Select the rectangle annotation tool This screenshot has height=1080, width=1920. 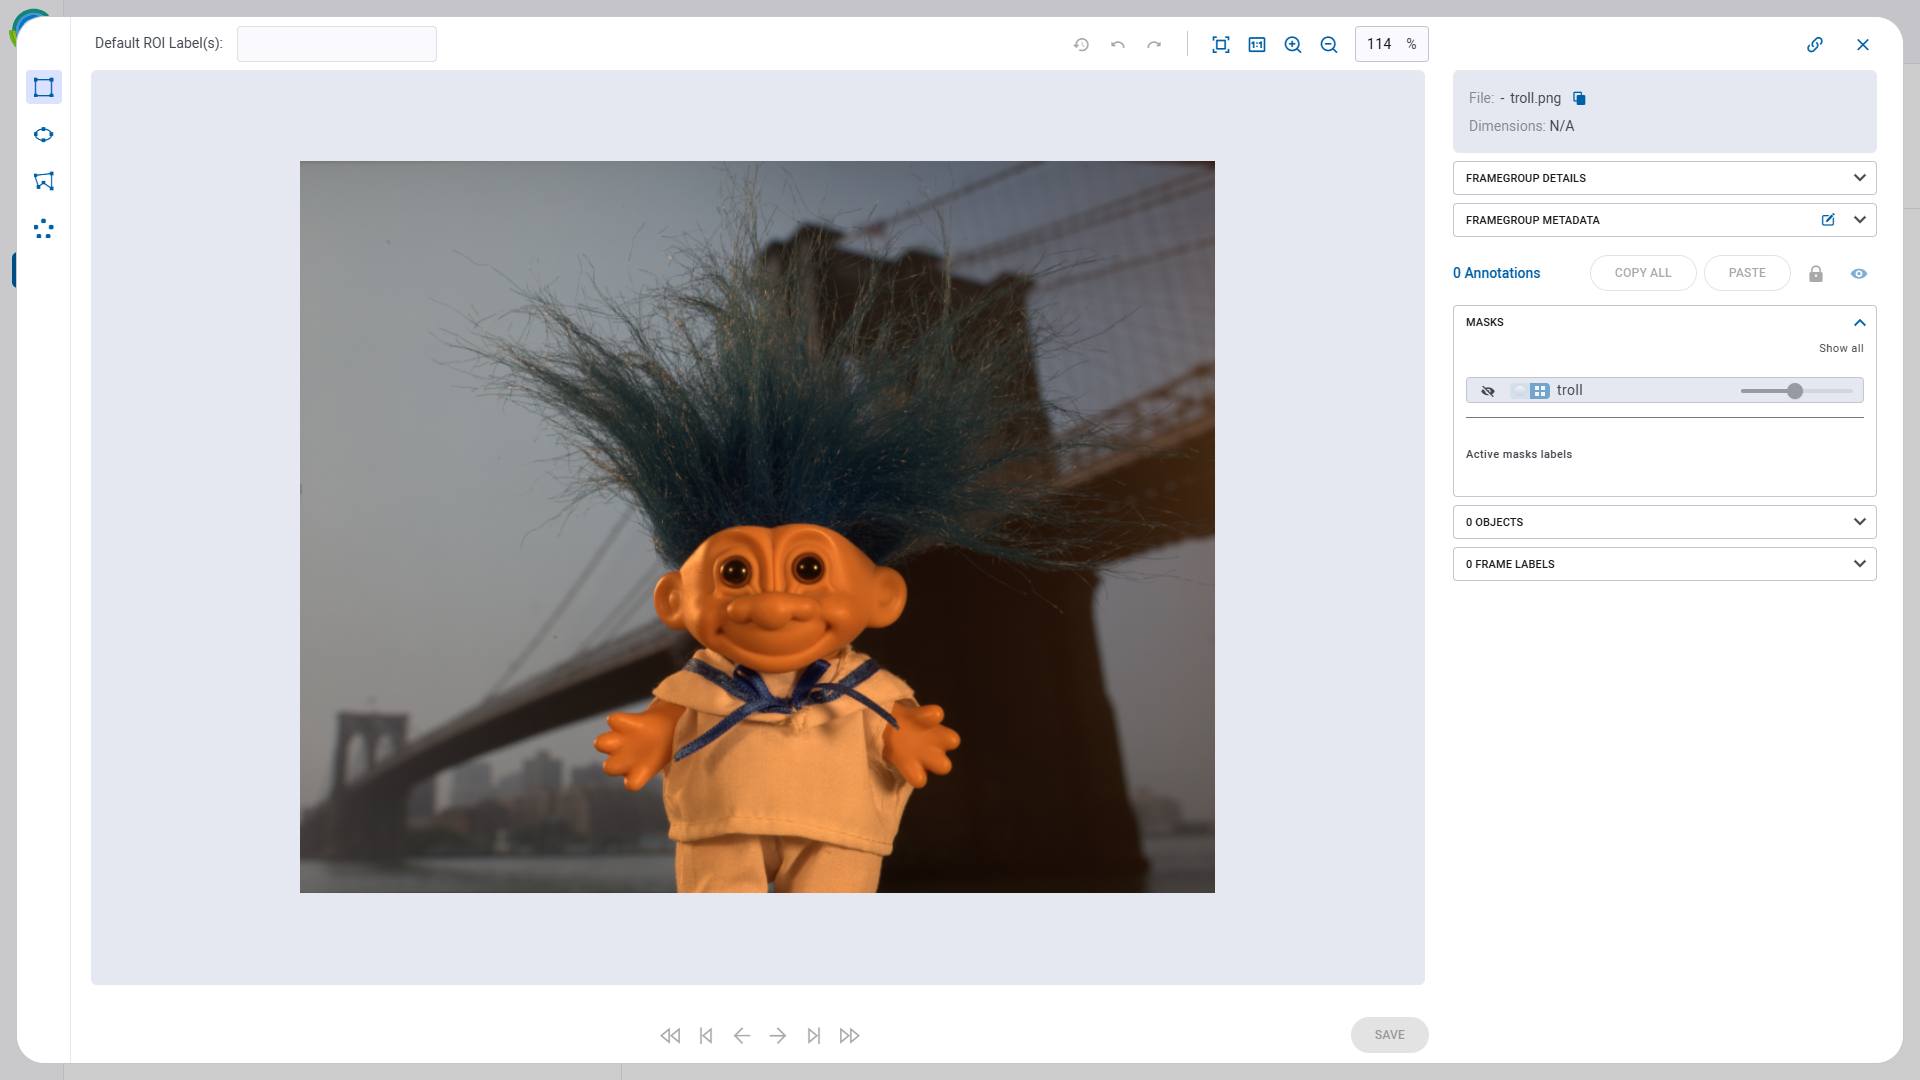click(x=44, y=87)
